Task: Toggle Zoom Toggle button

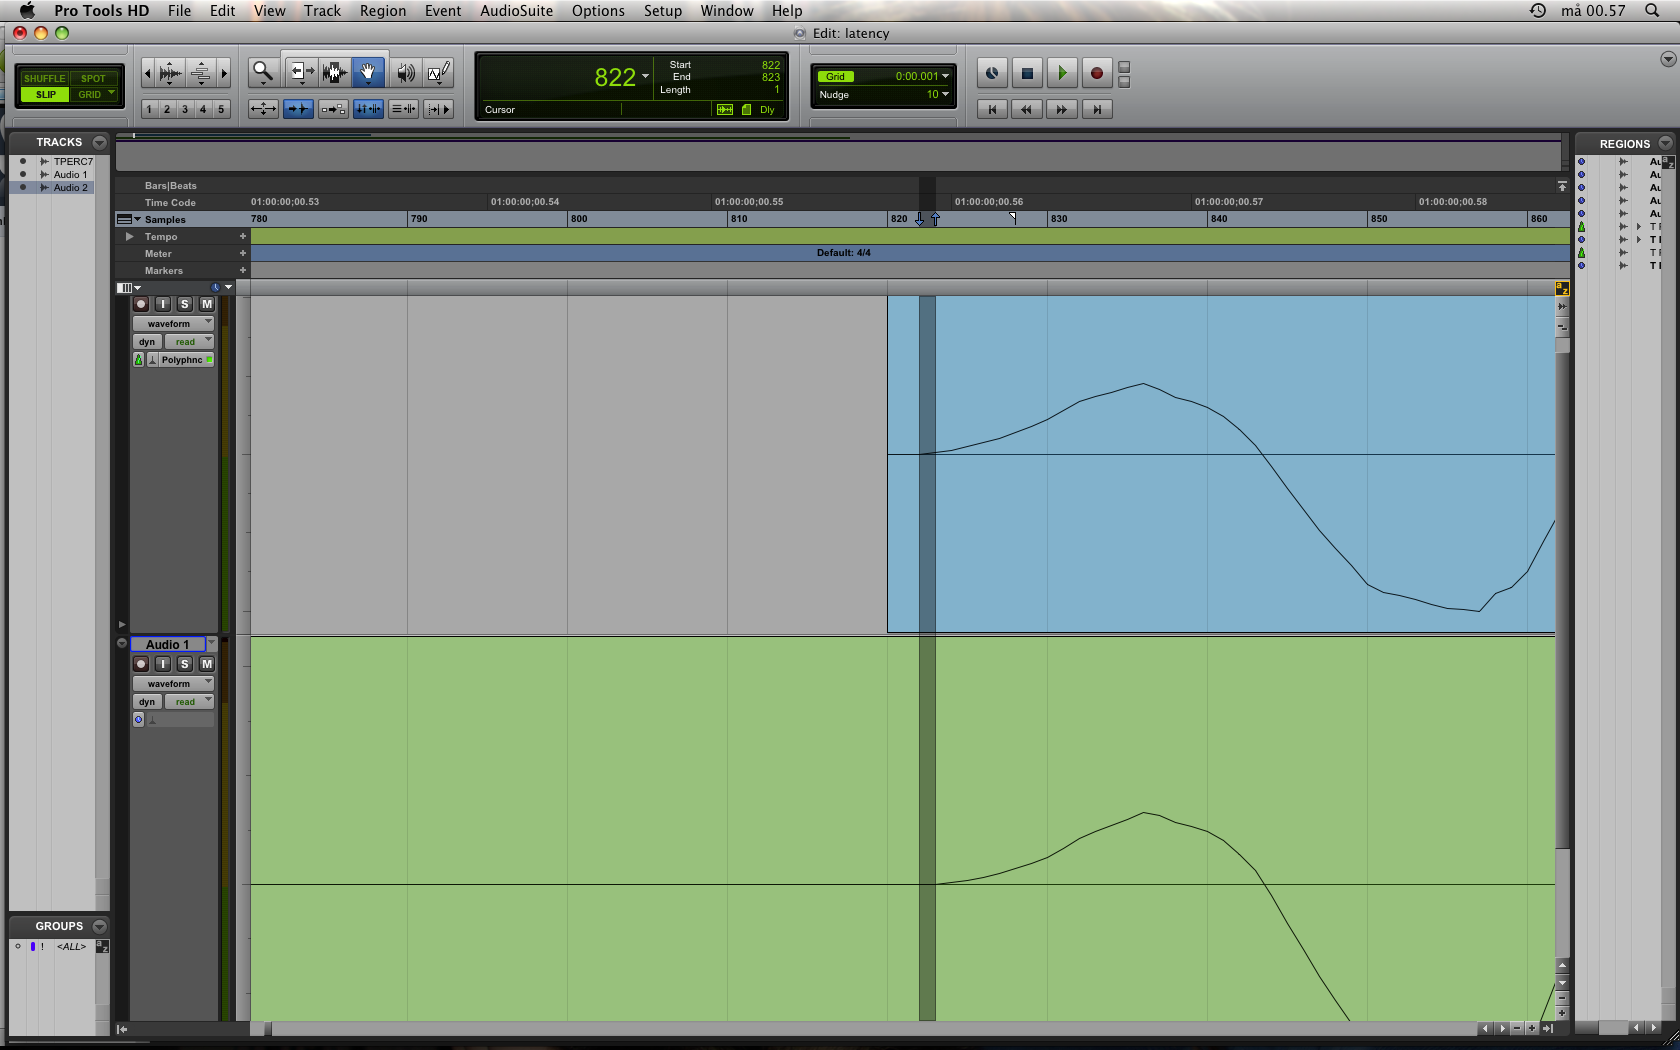Action: [x=263, y=109]
